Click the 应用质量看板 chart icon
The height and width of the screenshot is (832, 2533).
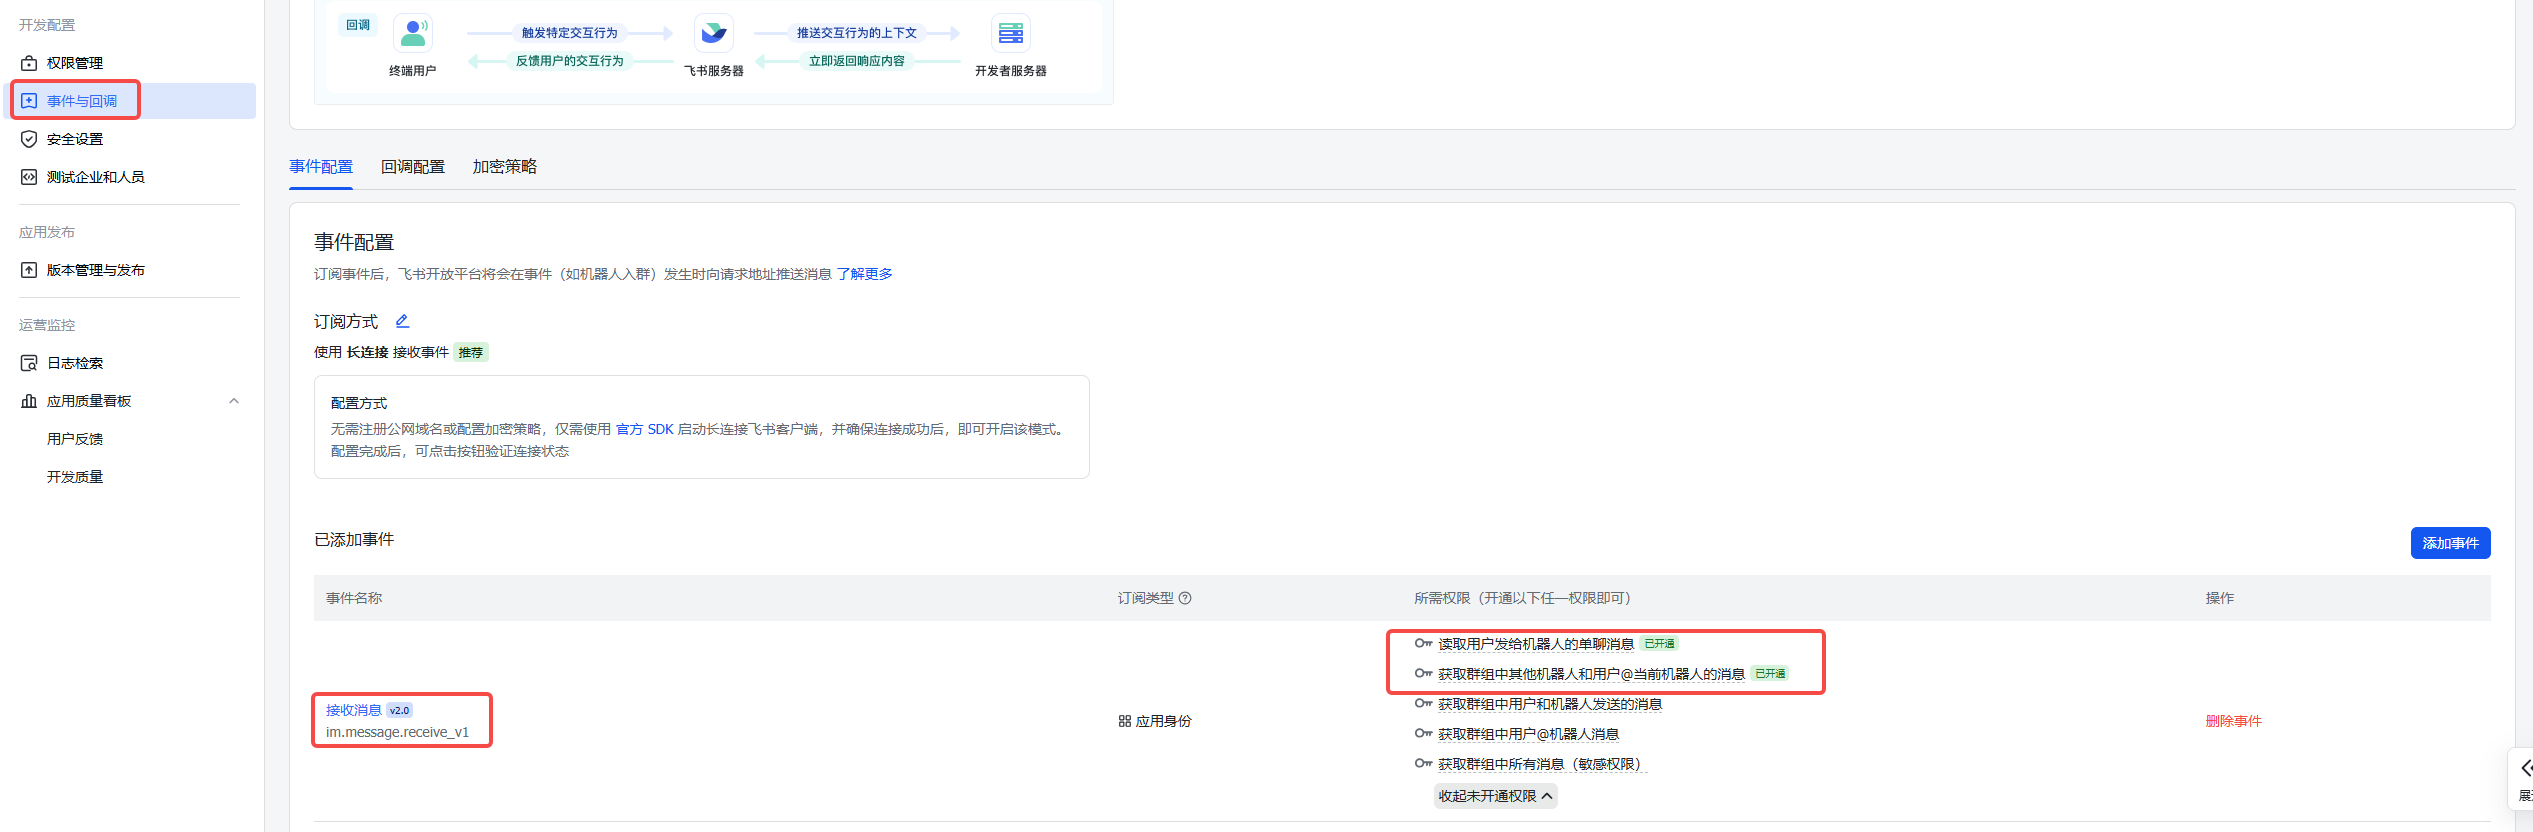click(29, 401)
